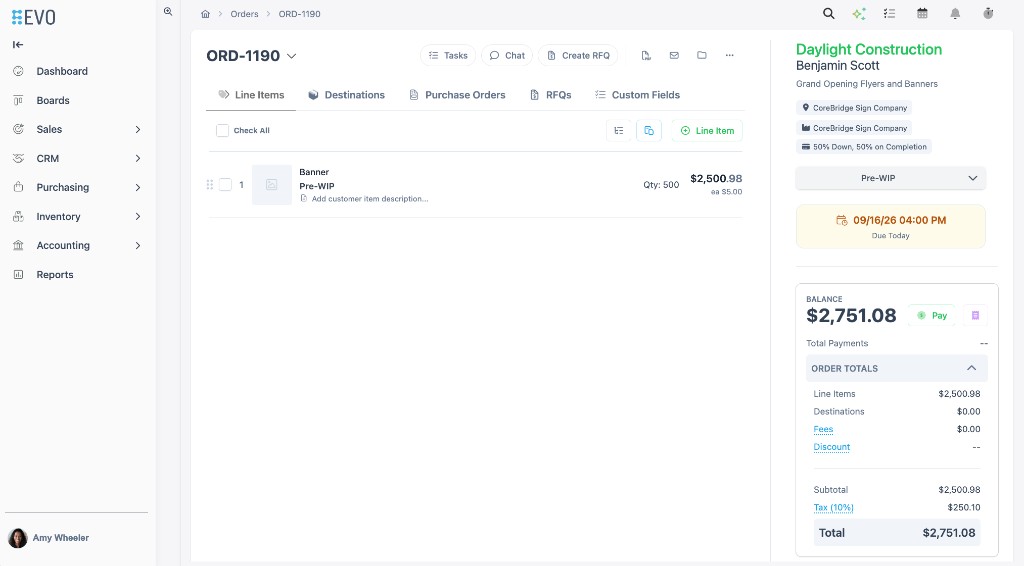Click Qty: 500 on Banner row
The width and height of the screenshot is (1024, 566).
(661, 185)
